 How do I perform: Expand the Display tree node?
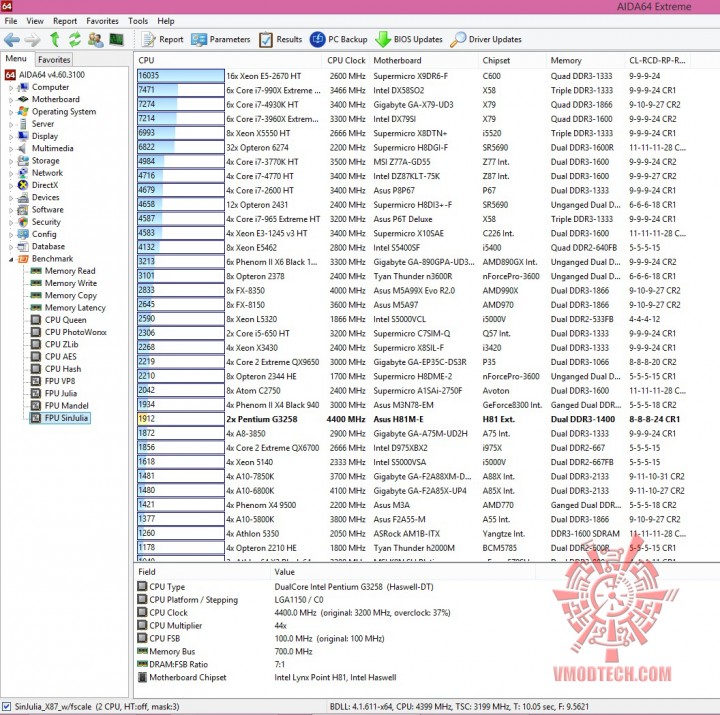[11, 136]
